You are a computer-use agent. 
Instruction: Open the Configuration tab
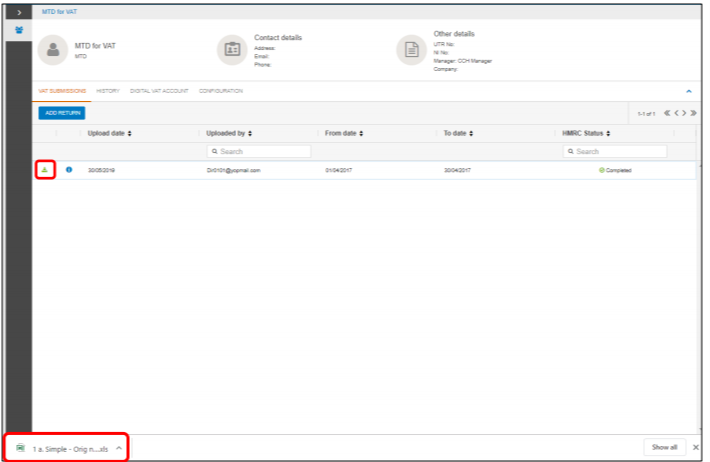[x=221, y=91]
